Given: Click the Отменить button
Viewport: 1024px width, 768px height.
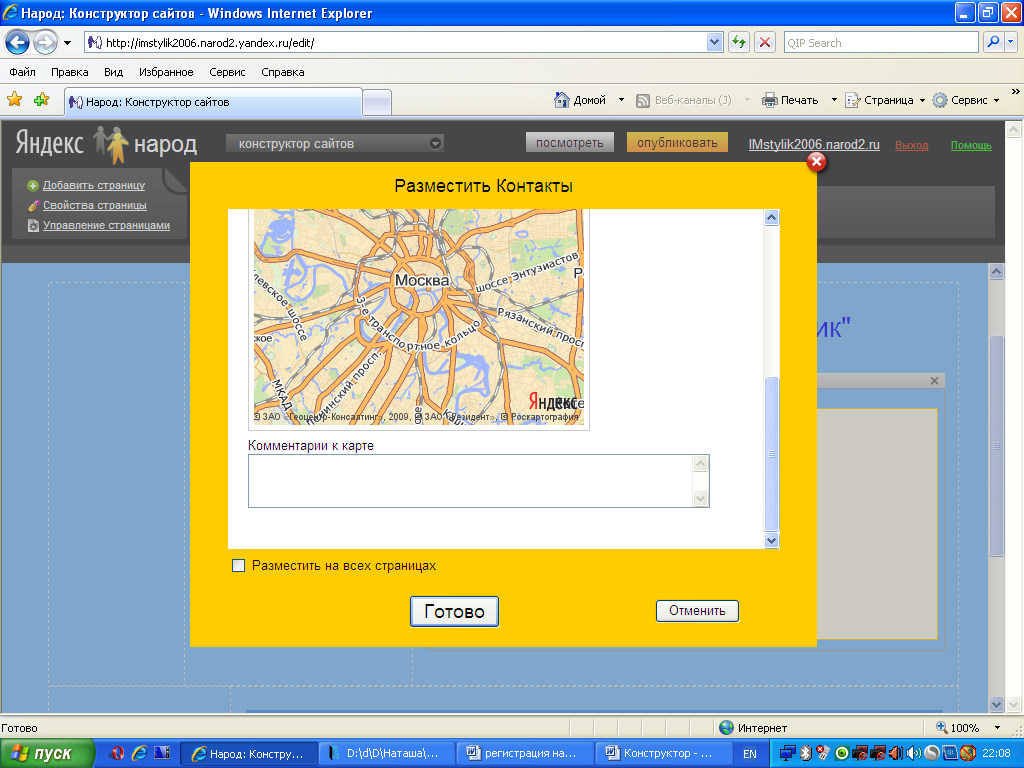Looking at the screenshot, I should coord(697,611).
